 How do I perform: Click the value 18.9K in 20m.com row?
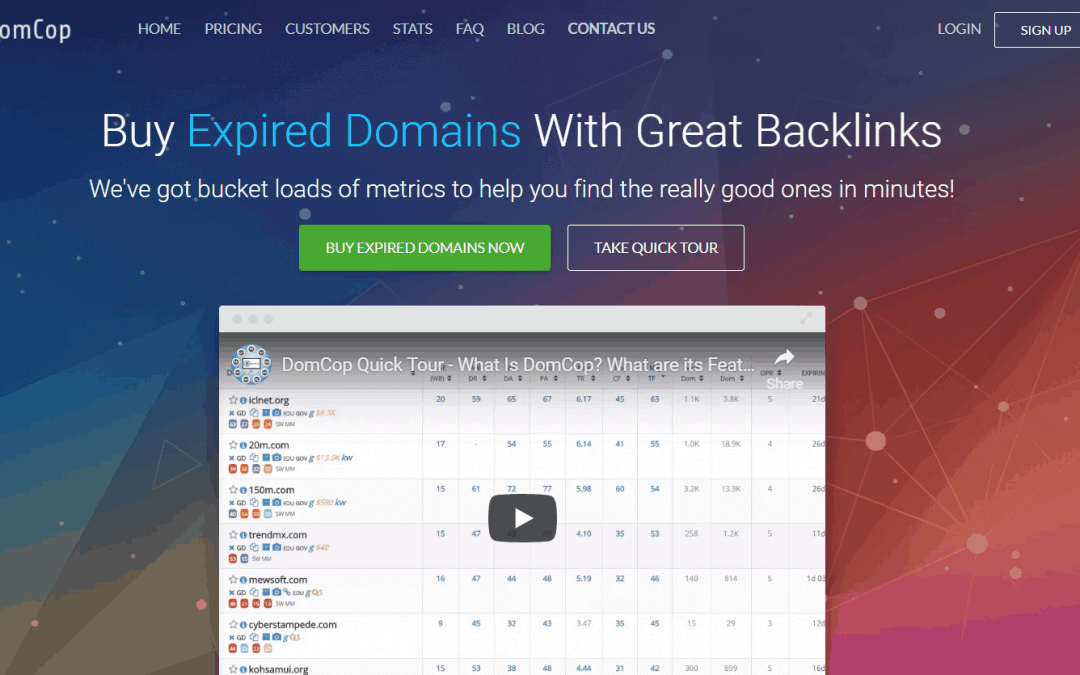[x=730, y=444]
